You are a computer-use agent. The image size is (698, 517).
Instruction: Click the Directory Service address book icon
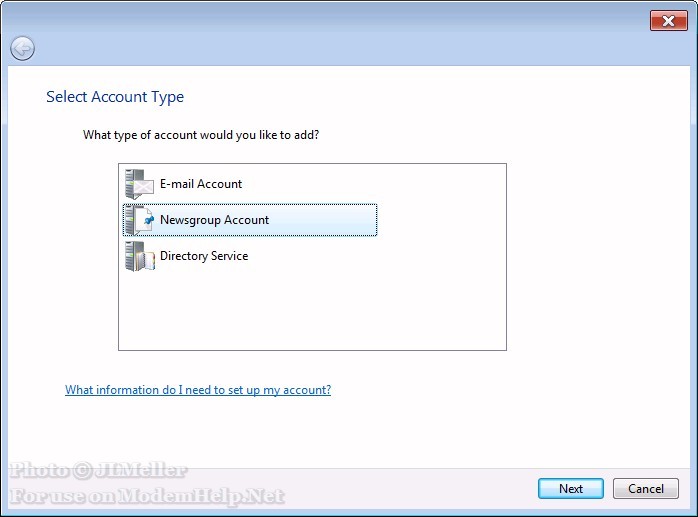(x=140, y=256)
